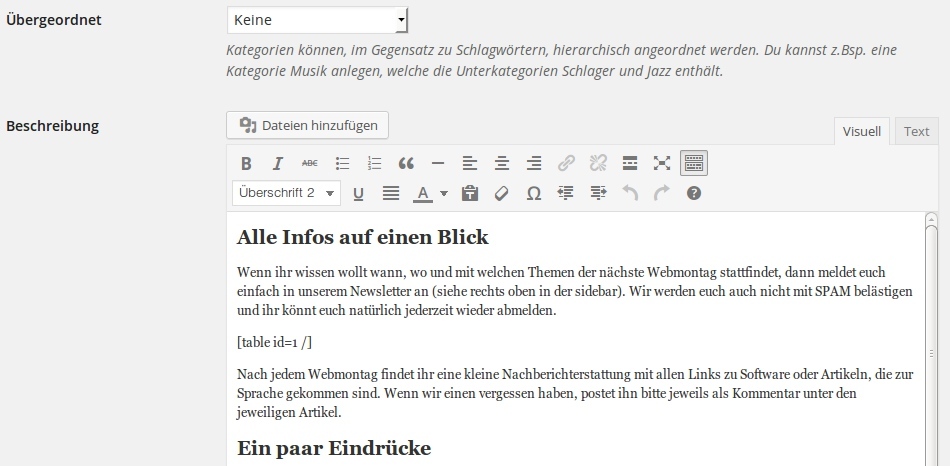
Task: Justify the text alignment
Action: click(391, 193)
